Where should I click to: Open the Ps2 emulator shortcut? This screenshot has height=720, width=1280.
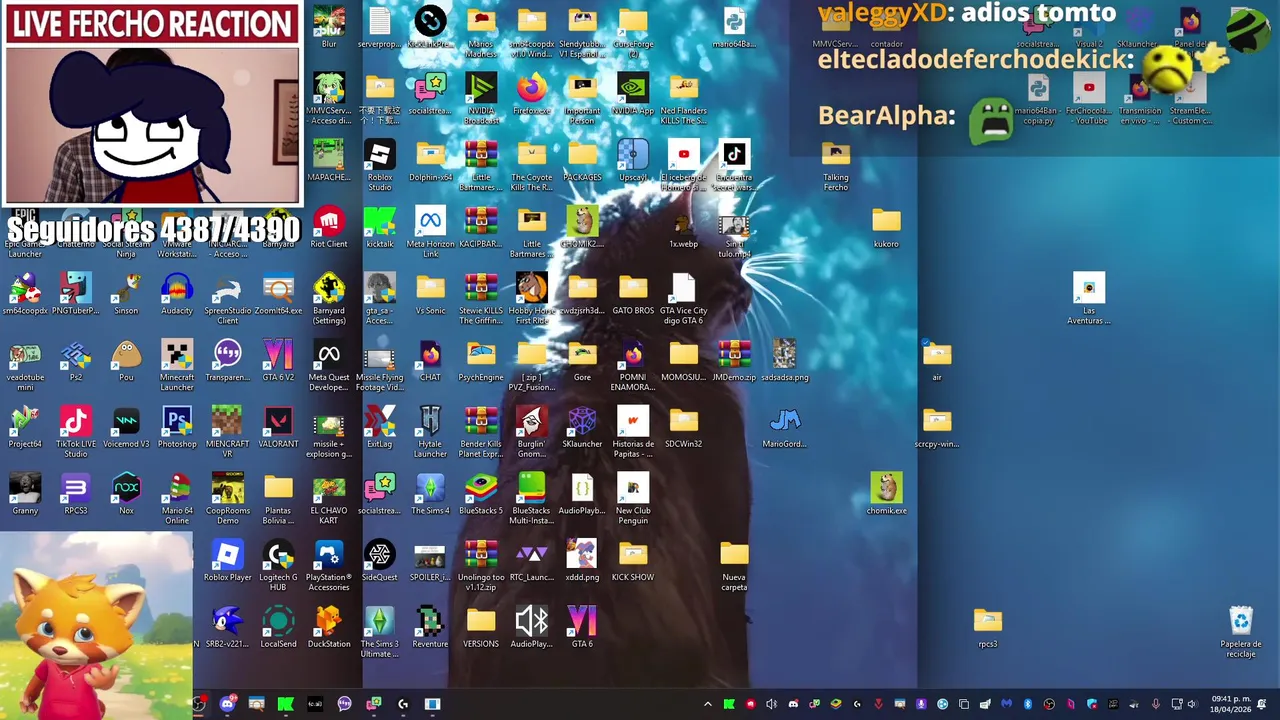(75, 360)
